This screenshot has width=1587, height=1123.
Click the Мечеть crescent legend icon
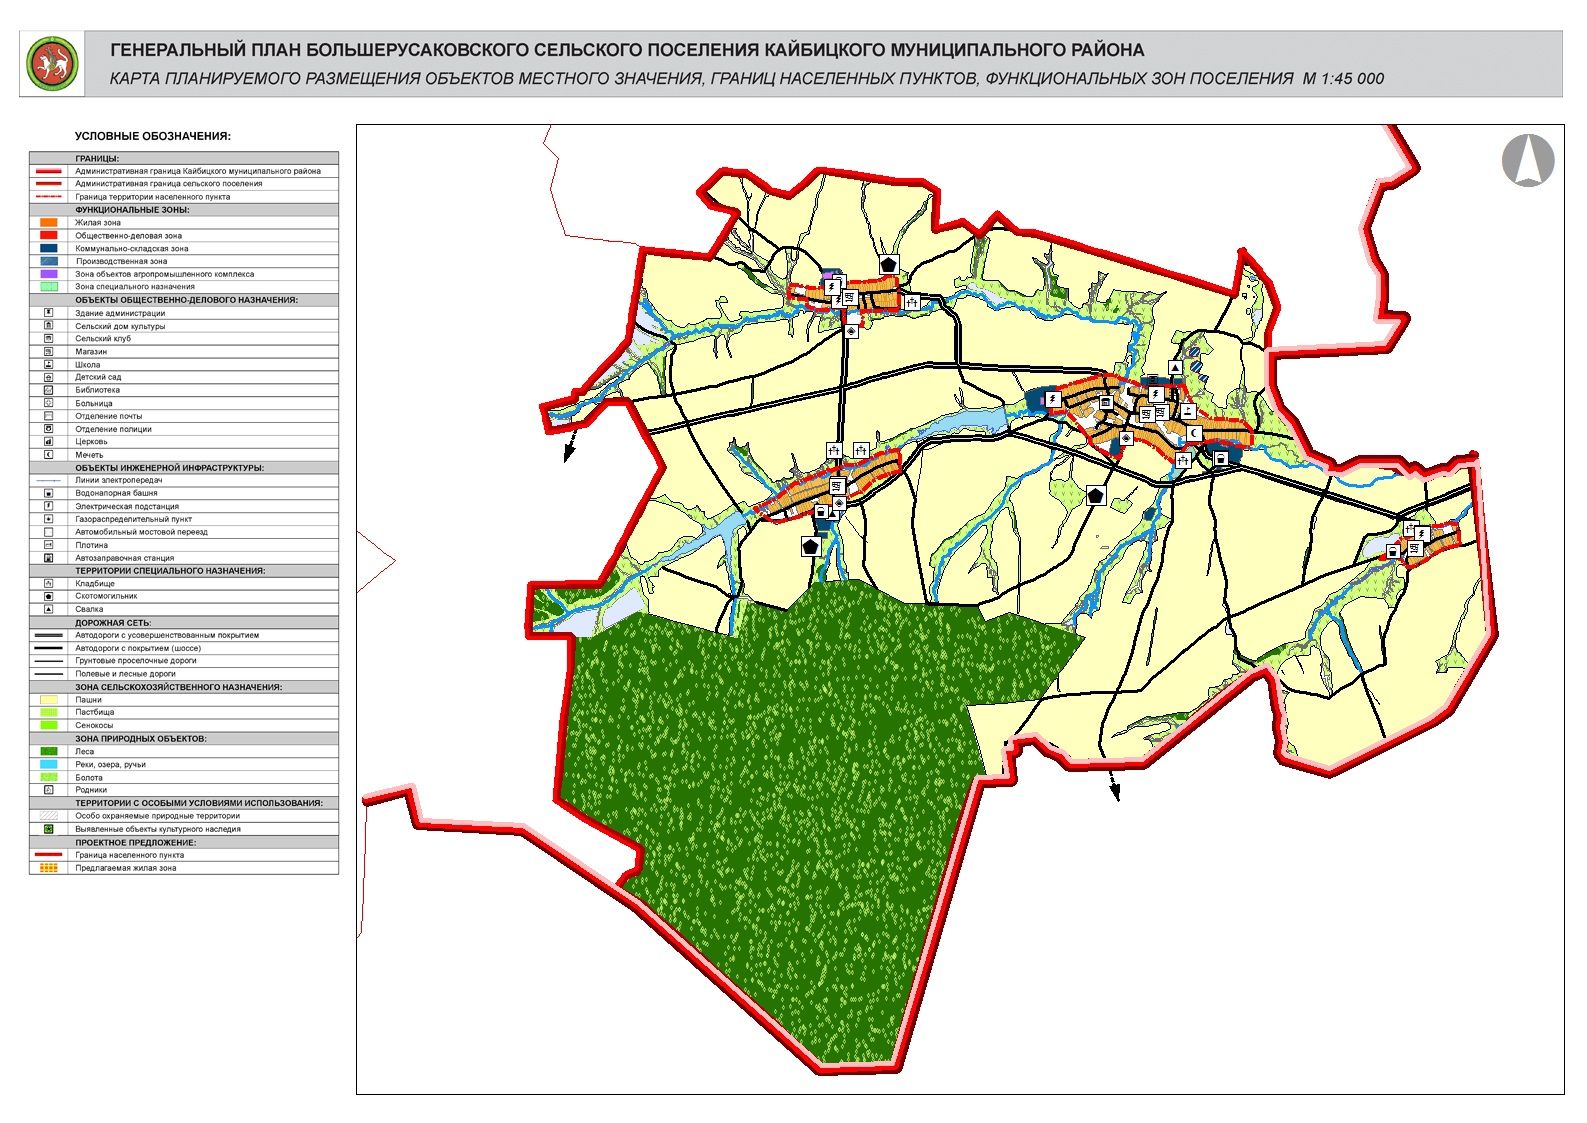pyautogui.click(x=48, y=455)
